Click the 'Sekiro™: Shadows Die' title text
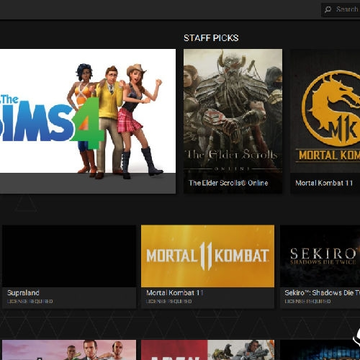 322,293
